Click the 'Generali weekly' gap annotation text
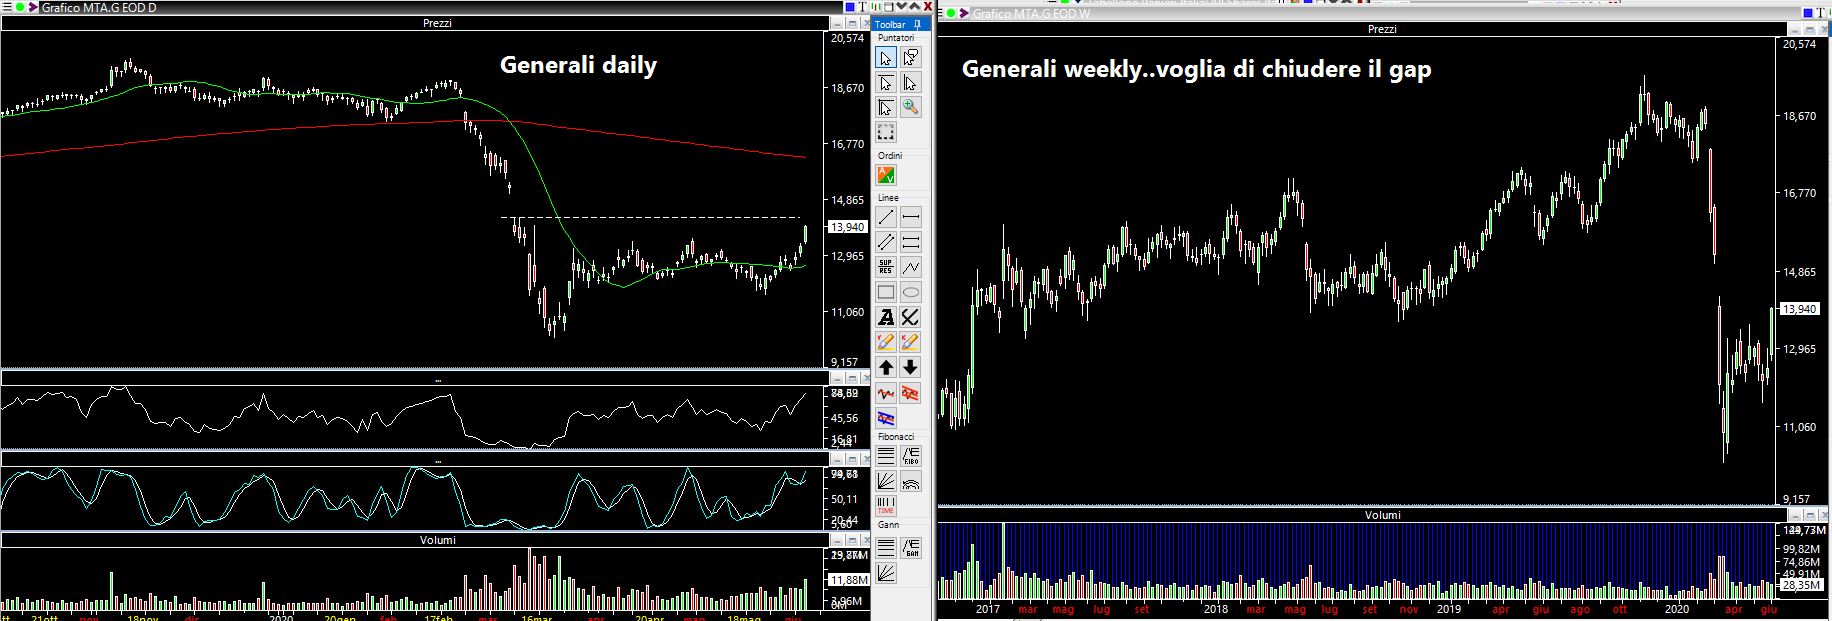This screenshot has height=621, width=1832. pos(1196,70)
